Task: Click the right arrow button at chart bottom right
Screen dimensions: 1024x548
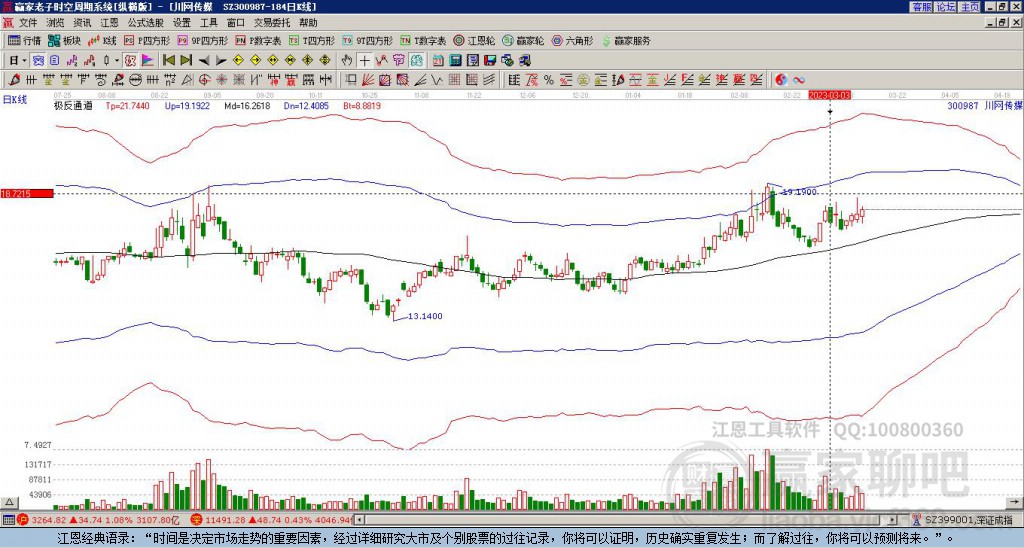Action: click(x=1015, y=502)
